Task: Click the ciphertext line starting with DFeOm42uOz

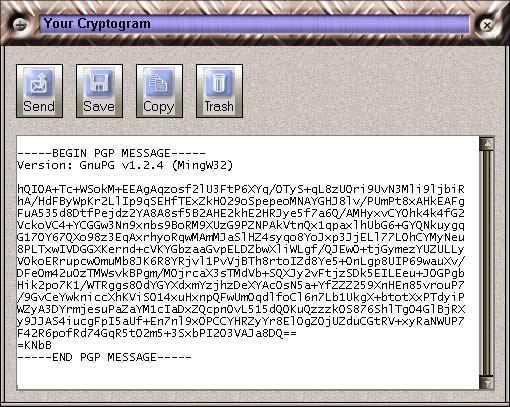Action: [241, 273]
